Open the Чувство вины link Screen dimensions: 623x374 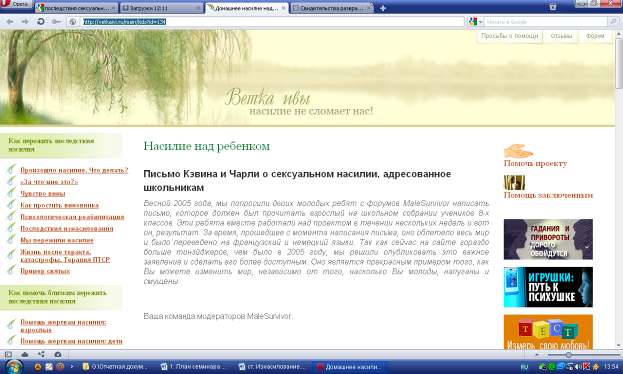pyautogui.click(x=43, y=194)
